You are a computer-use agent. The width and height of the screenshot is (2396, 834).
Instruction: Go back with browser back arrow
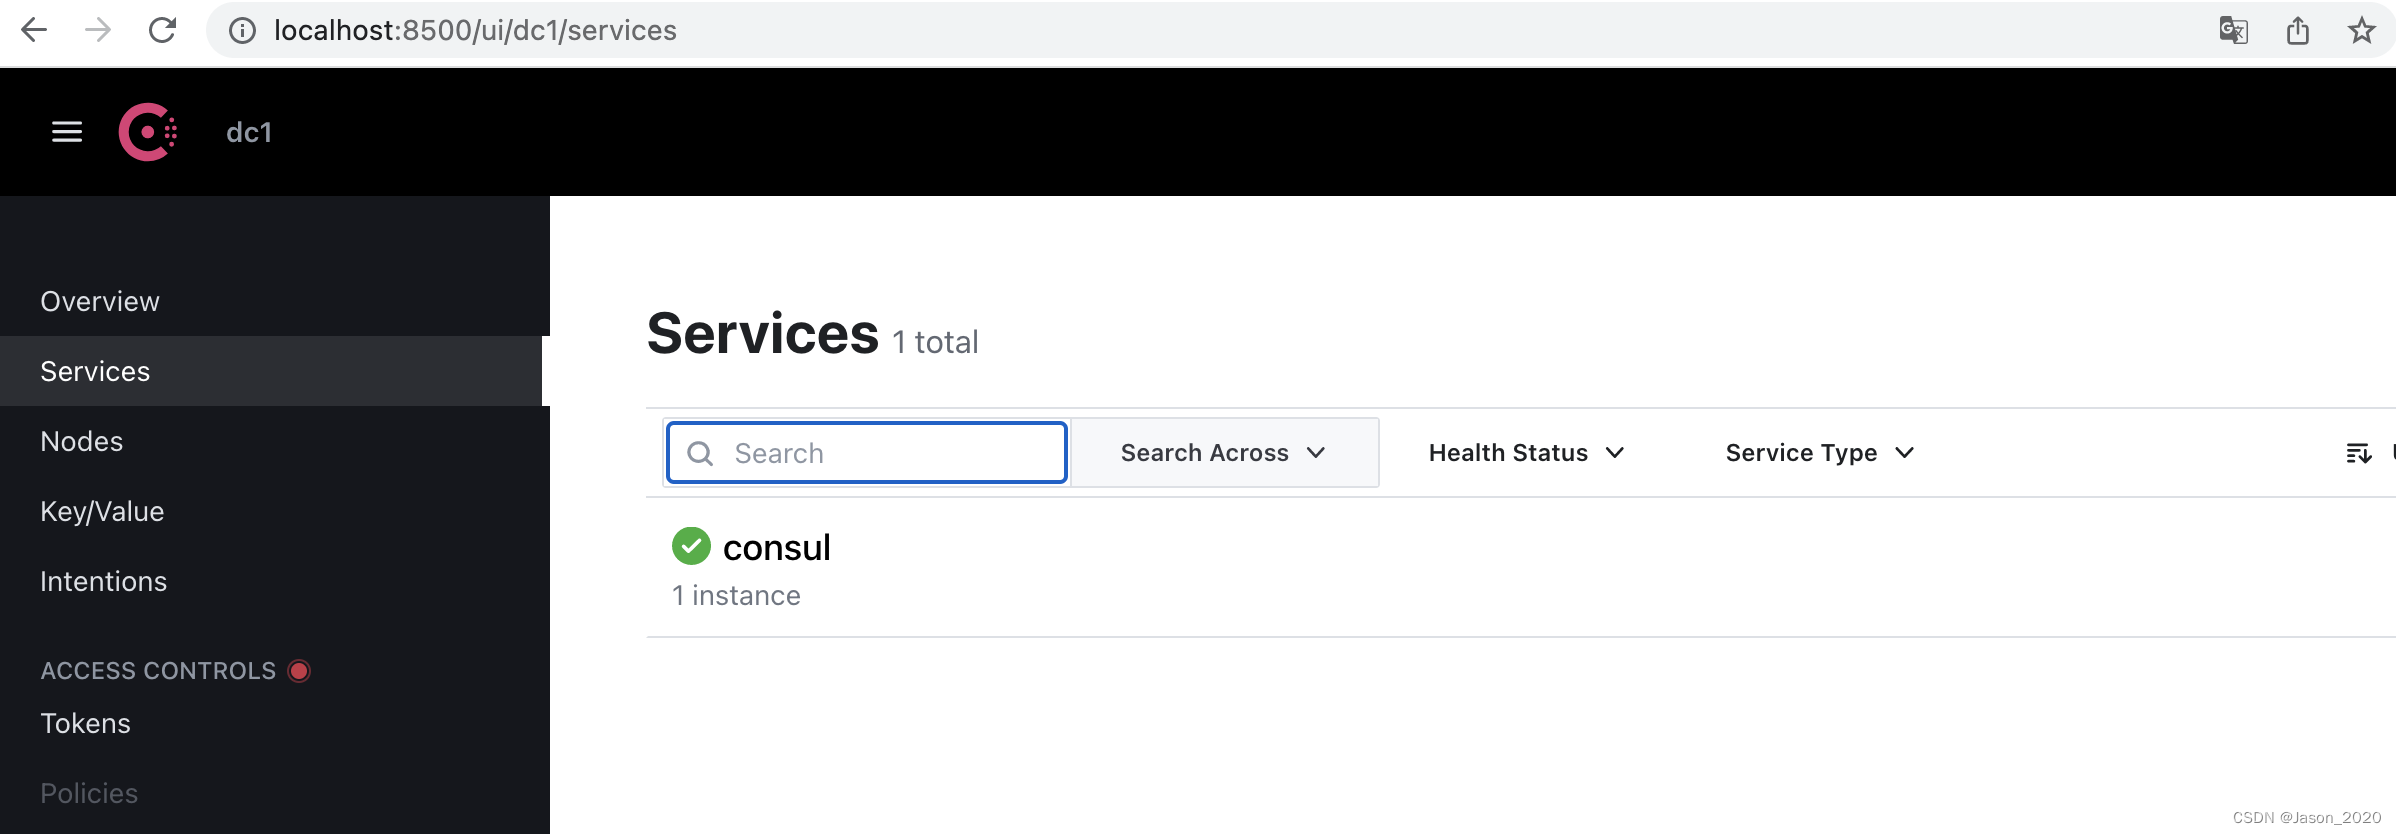34,30
